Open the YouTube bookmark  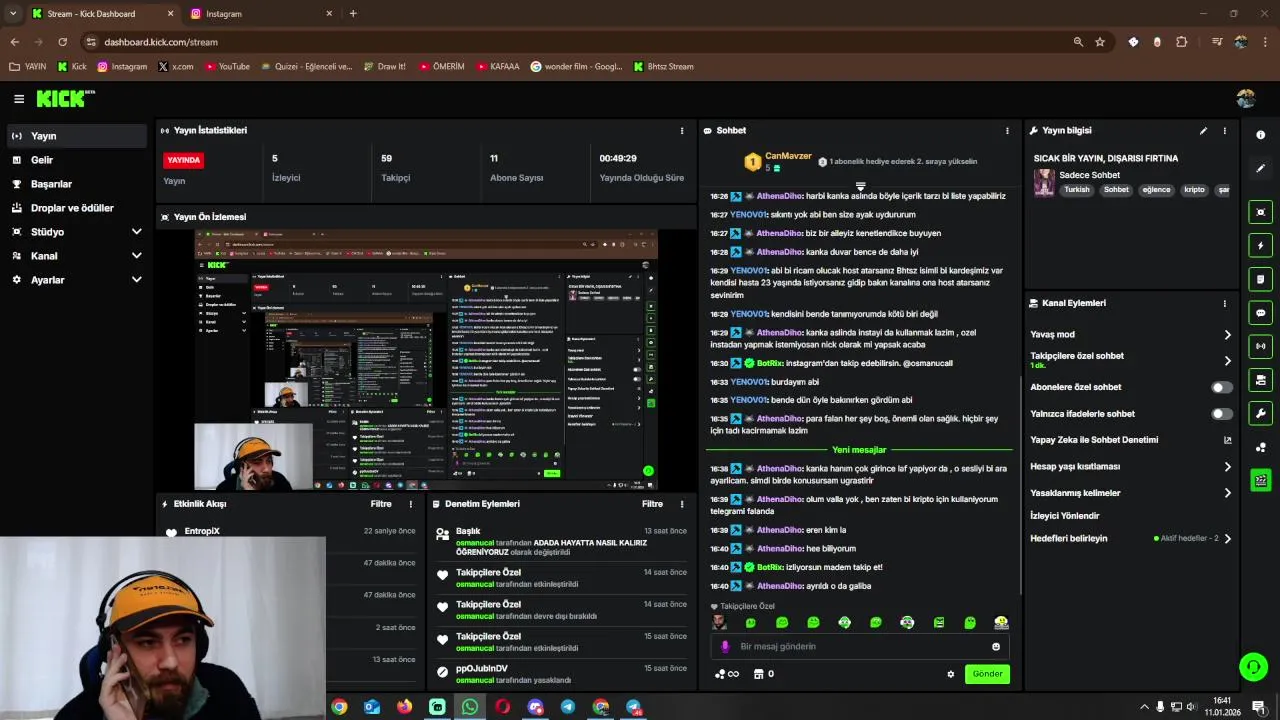[227, 67]
